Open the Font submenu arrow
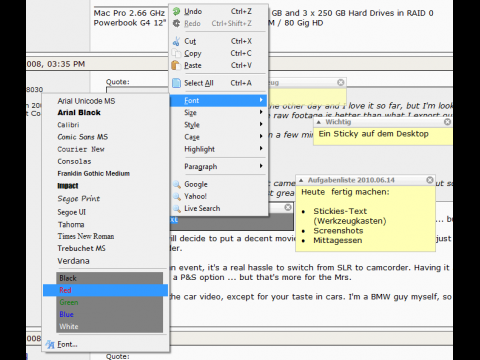480x360 pixels. point(261,100)
